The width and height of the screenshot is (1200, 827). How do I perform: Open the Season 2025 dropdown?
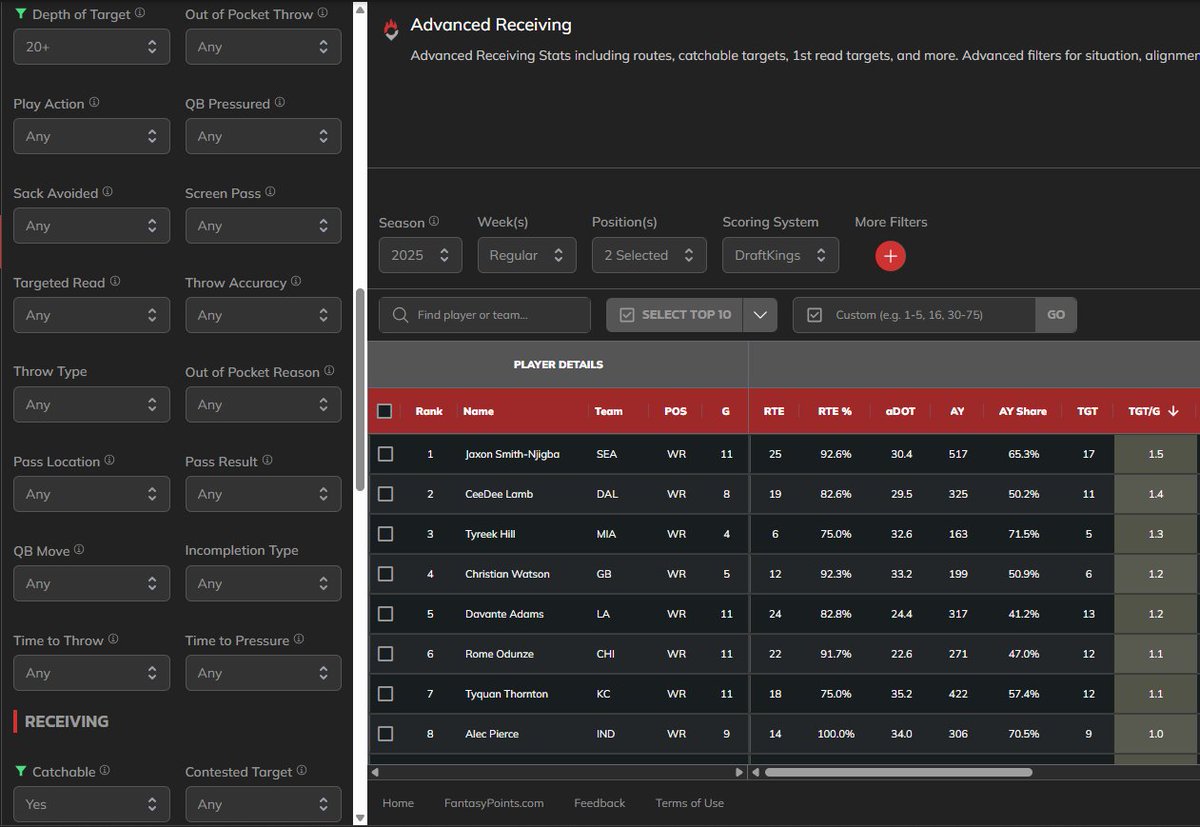(420, 255)
